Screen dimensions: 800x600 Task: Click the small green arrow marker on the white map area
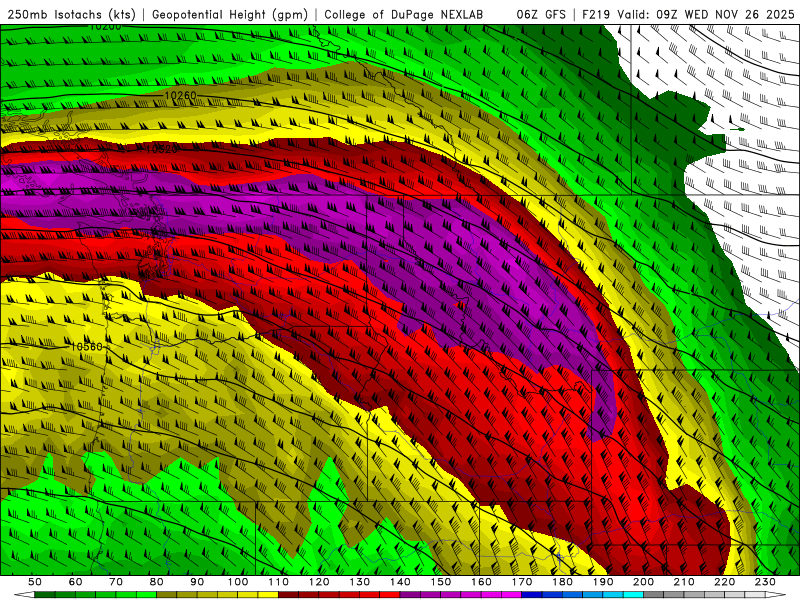(x=737, y=129)
